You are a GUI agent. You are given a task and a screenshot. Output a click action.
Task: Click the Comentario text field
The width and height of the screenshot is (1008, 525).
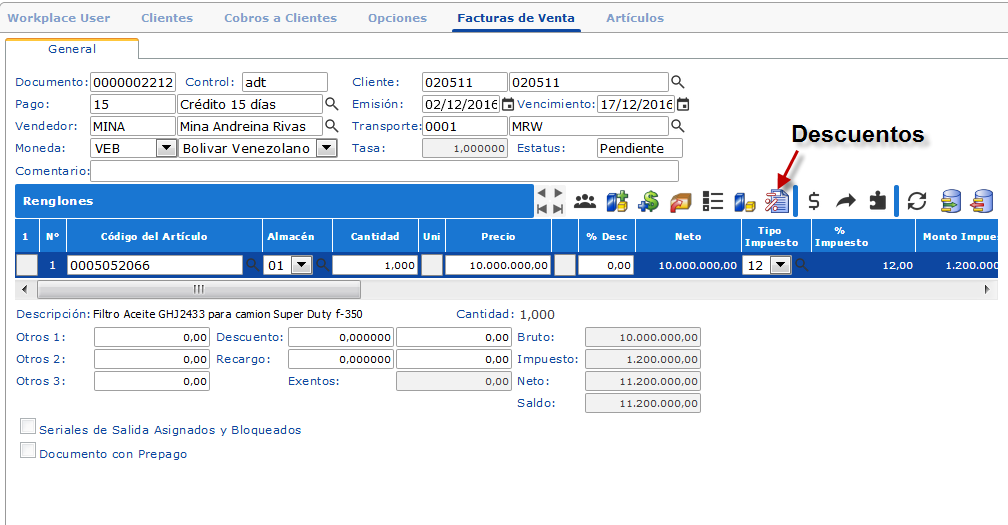click(x=384, y=171)
